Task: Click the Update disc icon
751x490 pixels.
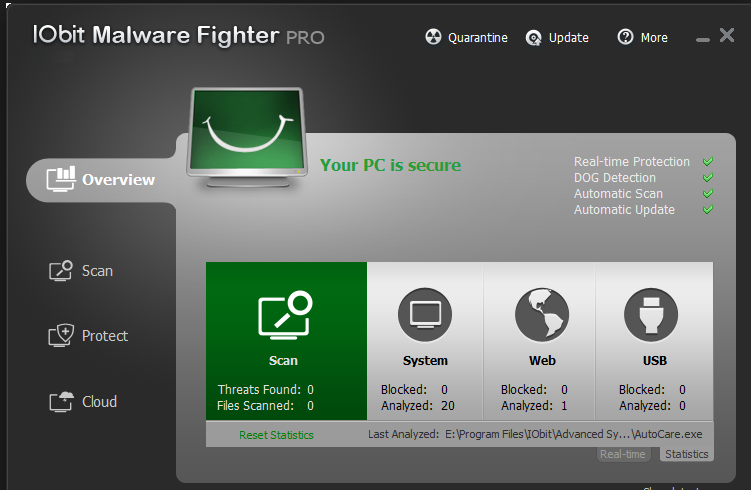Action: click(x=534, y=37)
